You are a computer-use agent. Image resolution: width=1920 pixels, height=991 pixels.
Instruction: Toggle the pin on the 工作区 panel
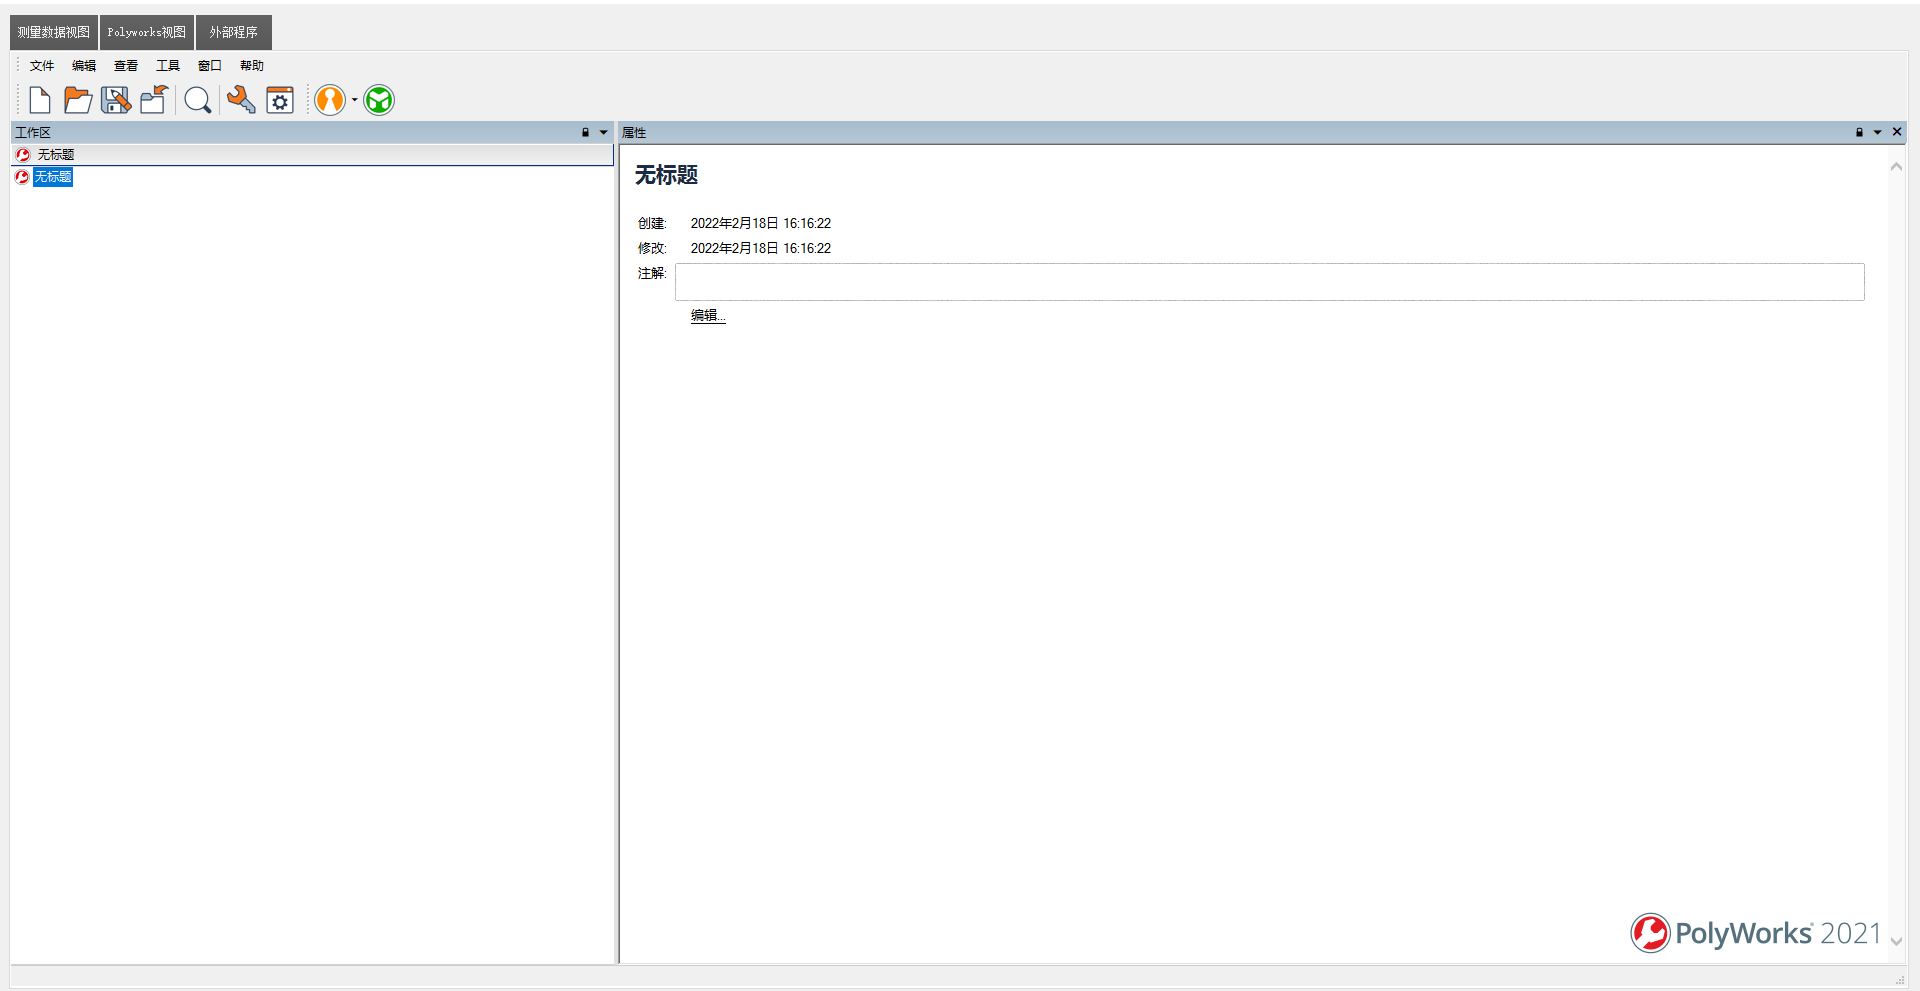point(584,132)
